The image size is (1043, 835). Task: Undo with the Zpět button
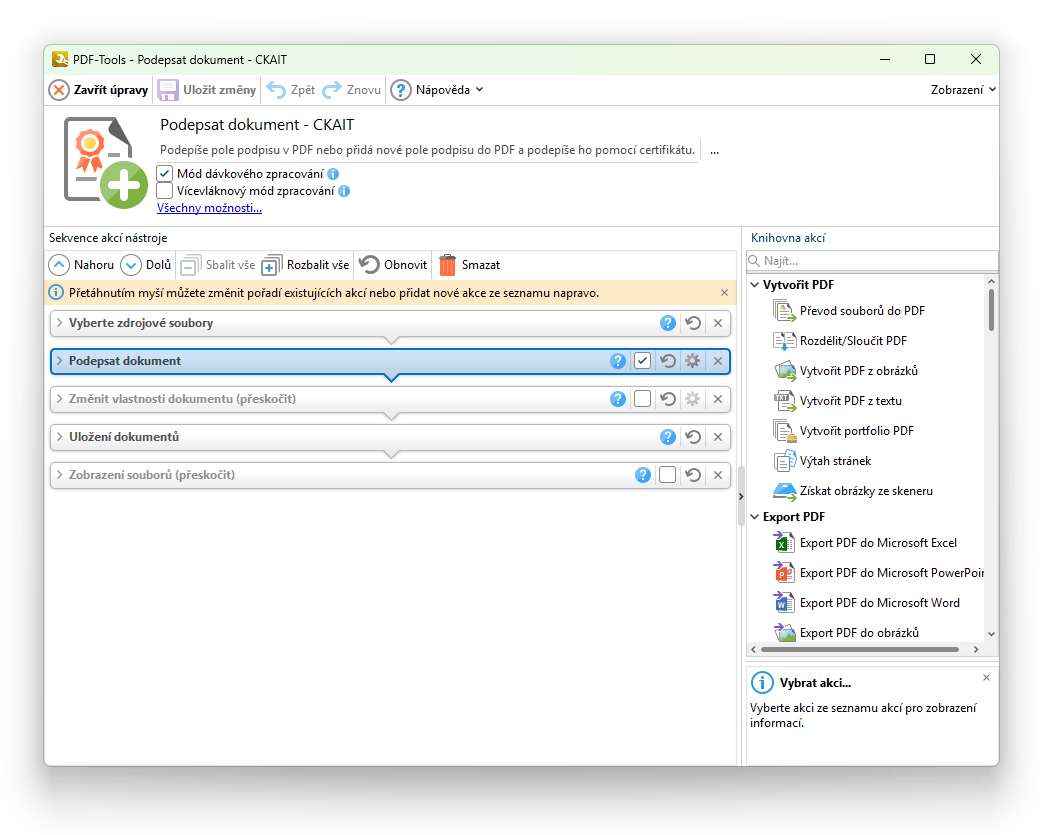(x=291, y=90)
